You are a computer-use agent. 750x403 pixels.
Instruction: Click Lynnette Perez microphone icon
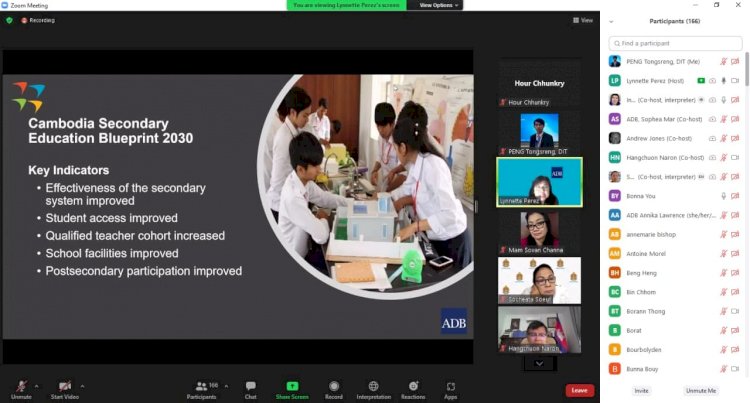724,81
